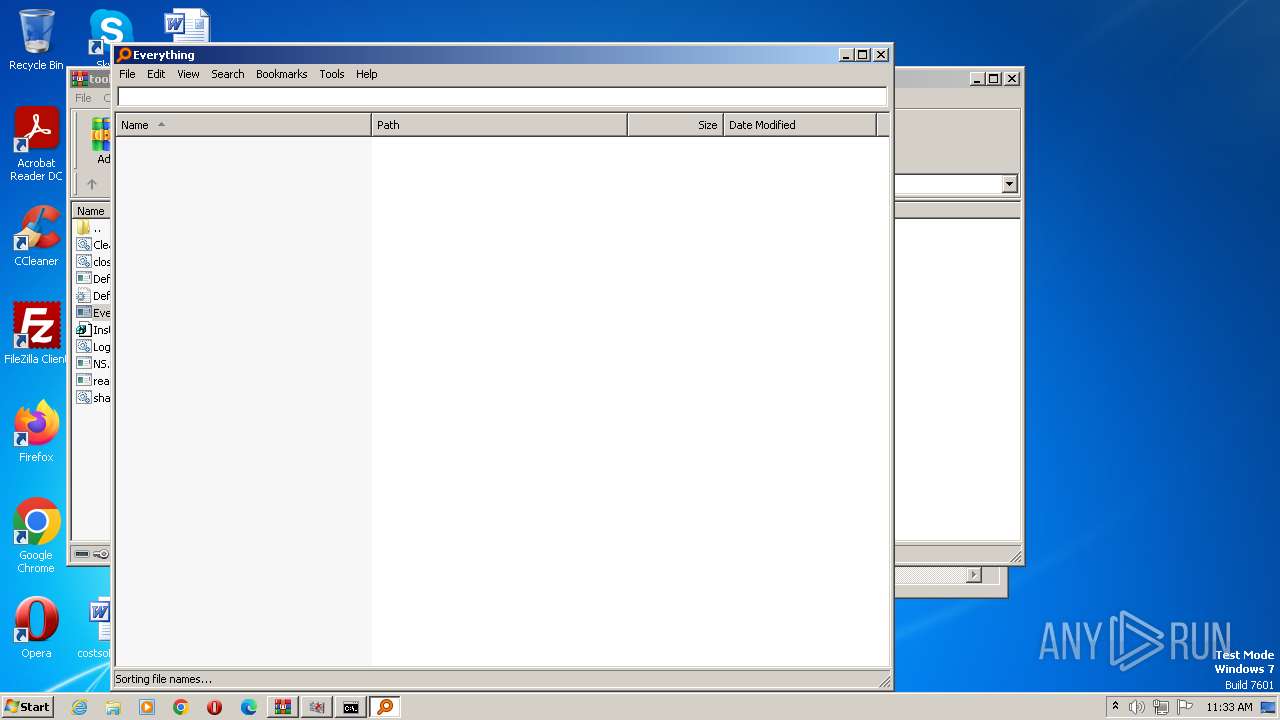Select the 'Log' file row in WinRAR
Viewport: 1280px width, 720px height.
point(93,347)
